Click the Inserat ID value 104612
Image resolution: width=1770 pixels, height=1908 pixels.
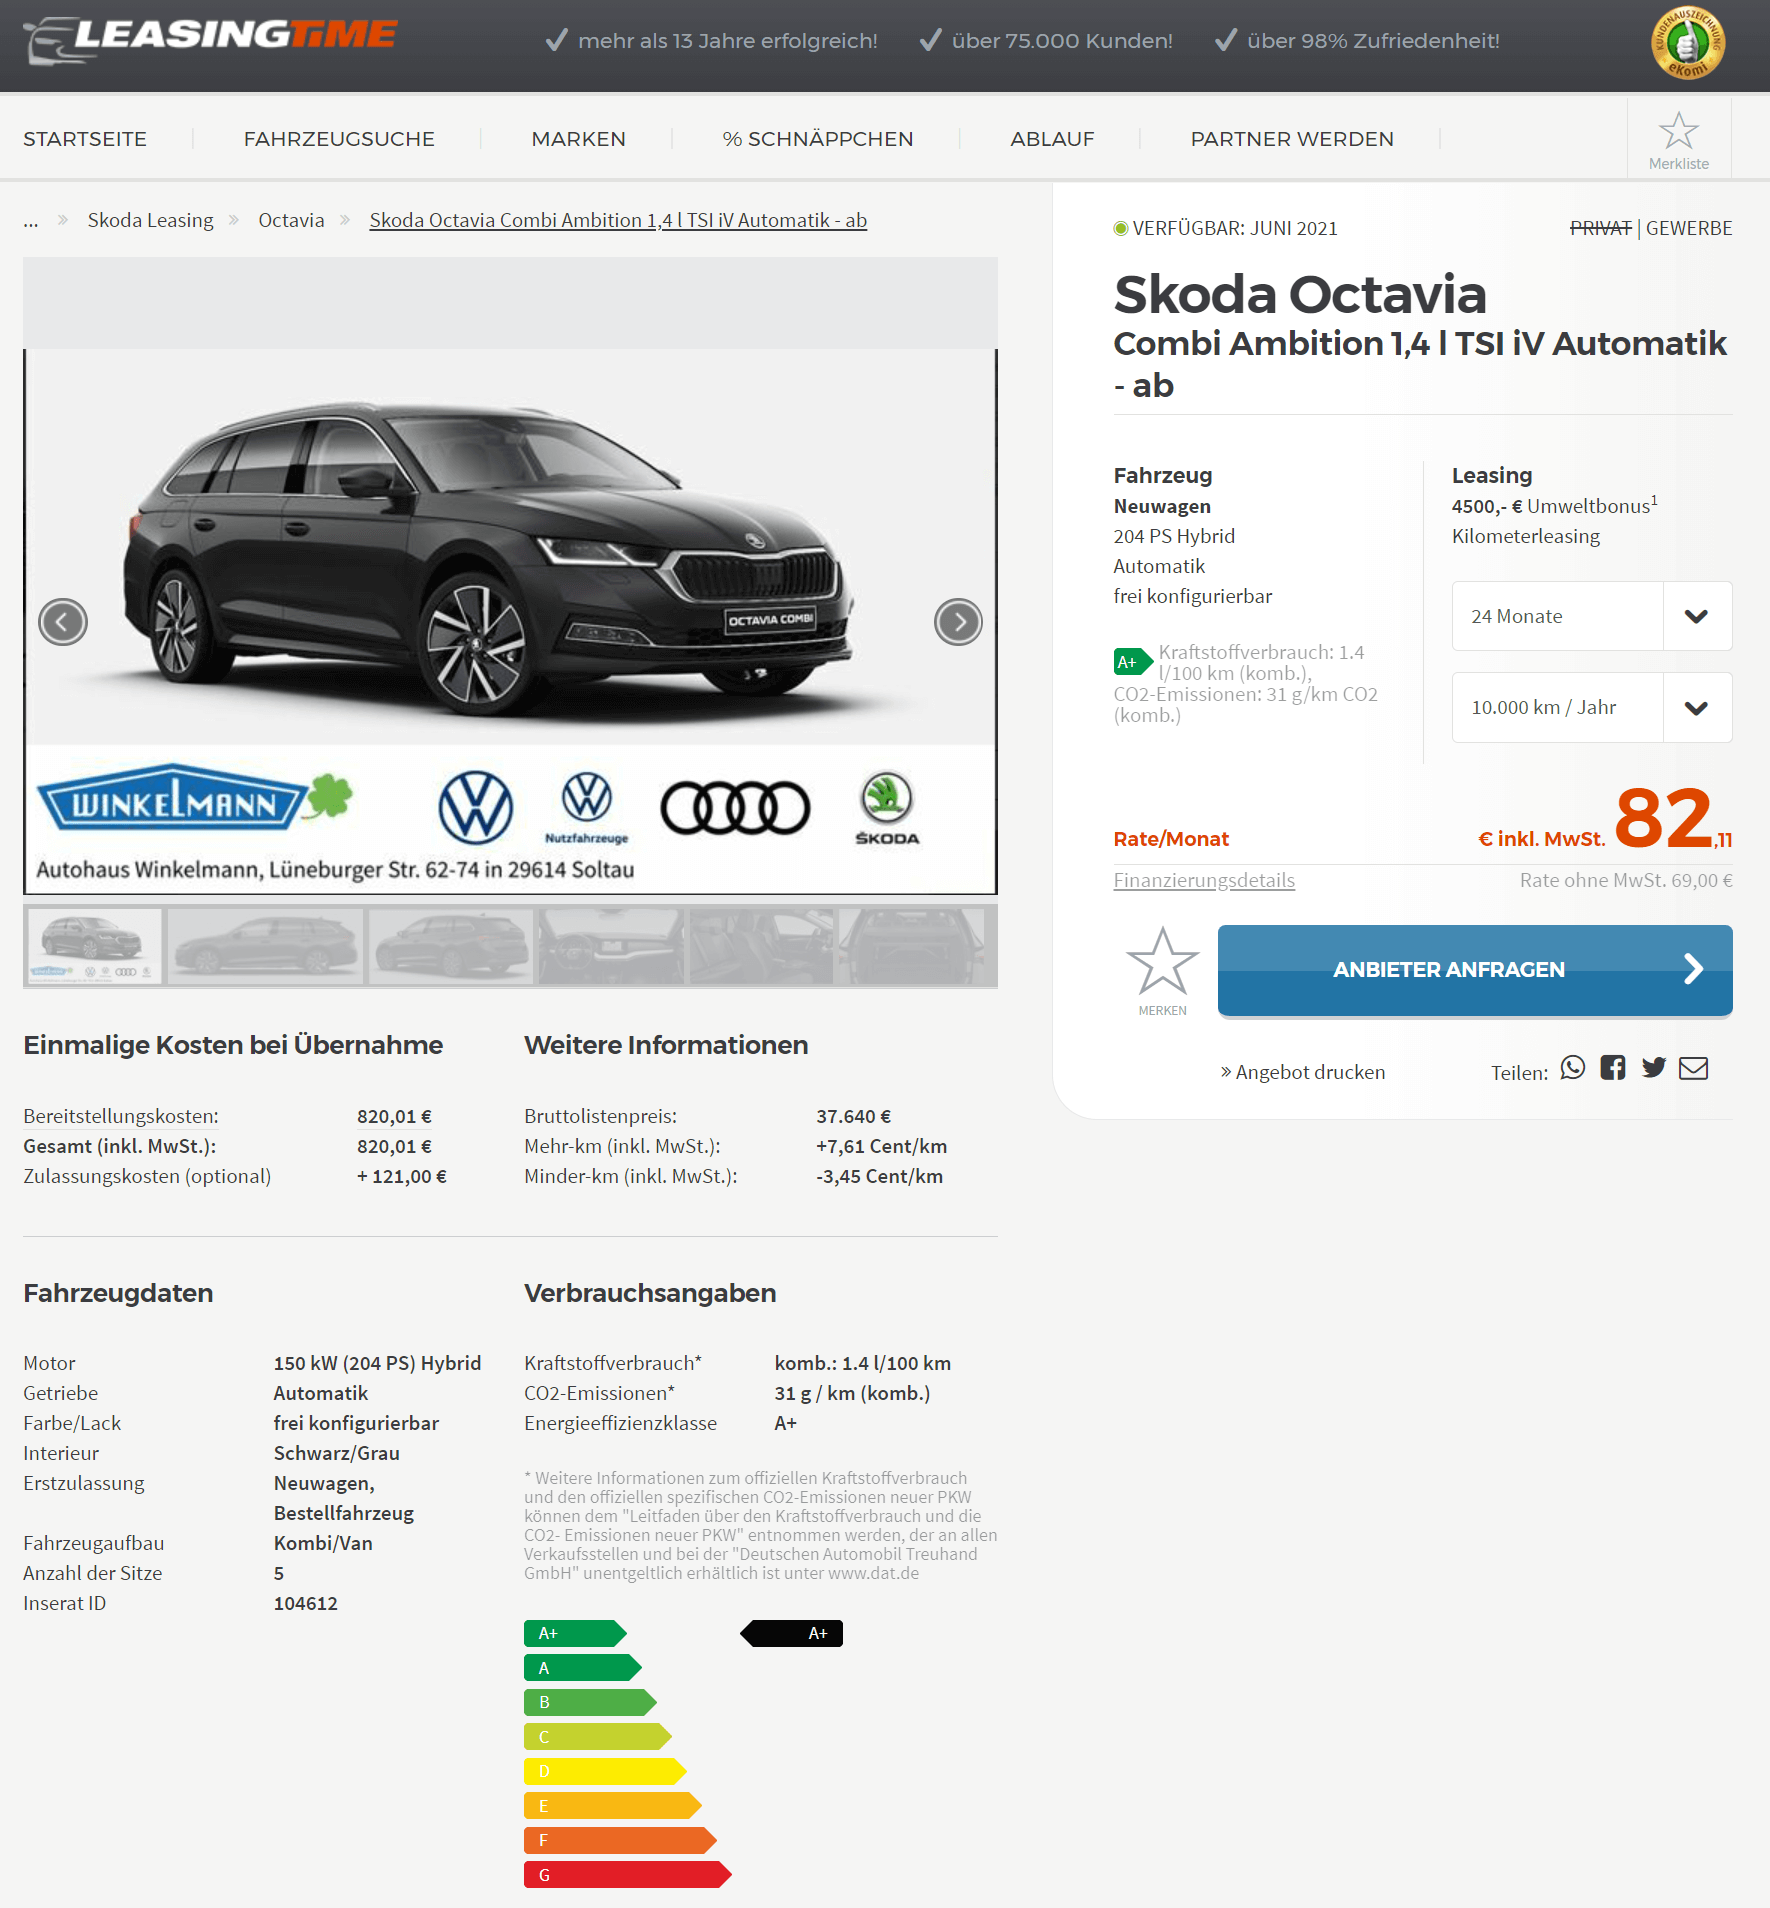(306, 1603)
